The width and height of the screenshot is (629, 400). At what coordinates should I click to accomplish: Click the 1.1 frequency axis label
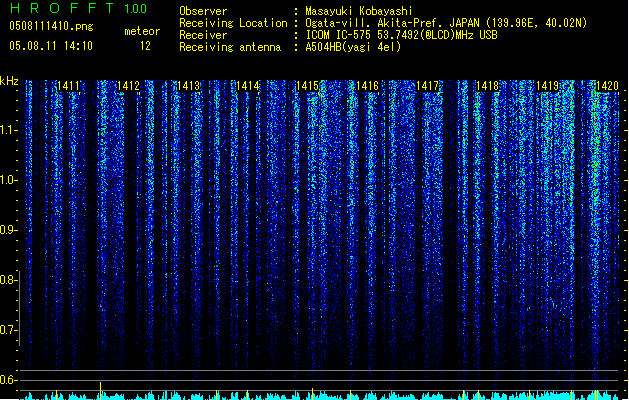[8, 130]
